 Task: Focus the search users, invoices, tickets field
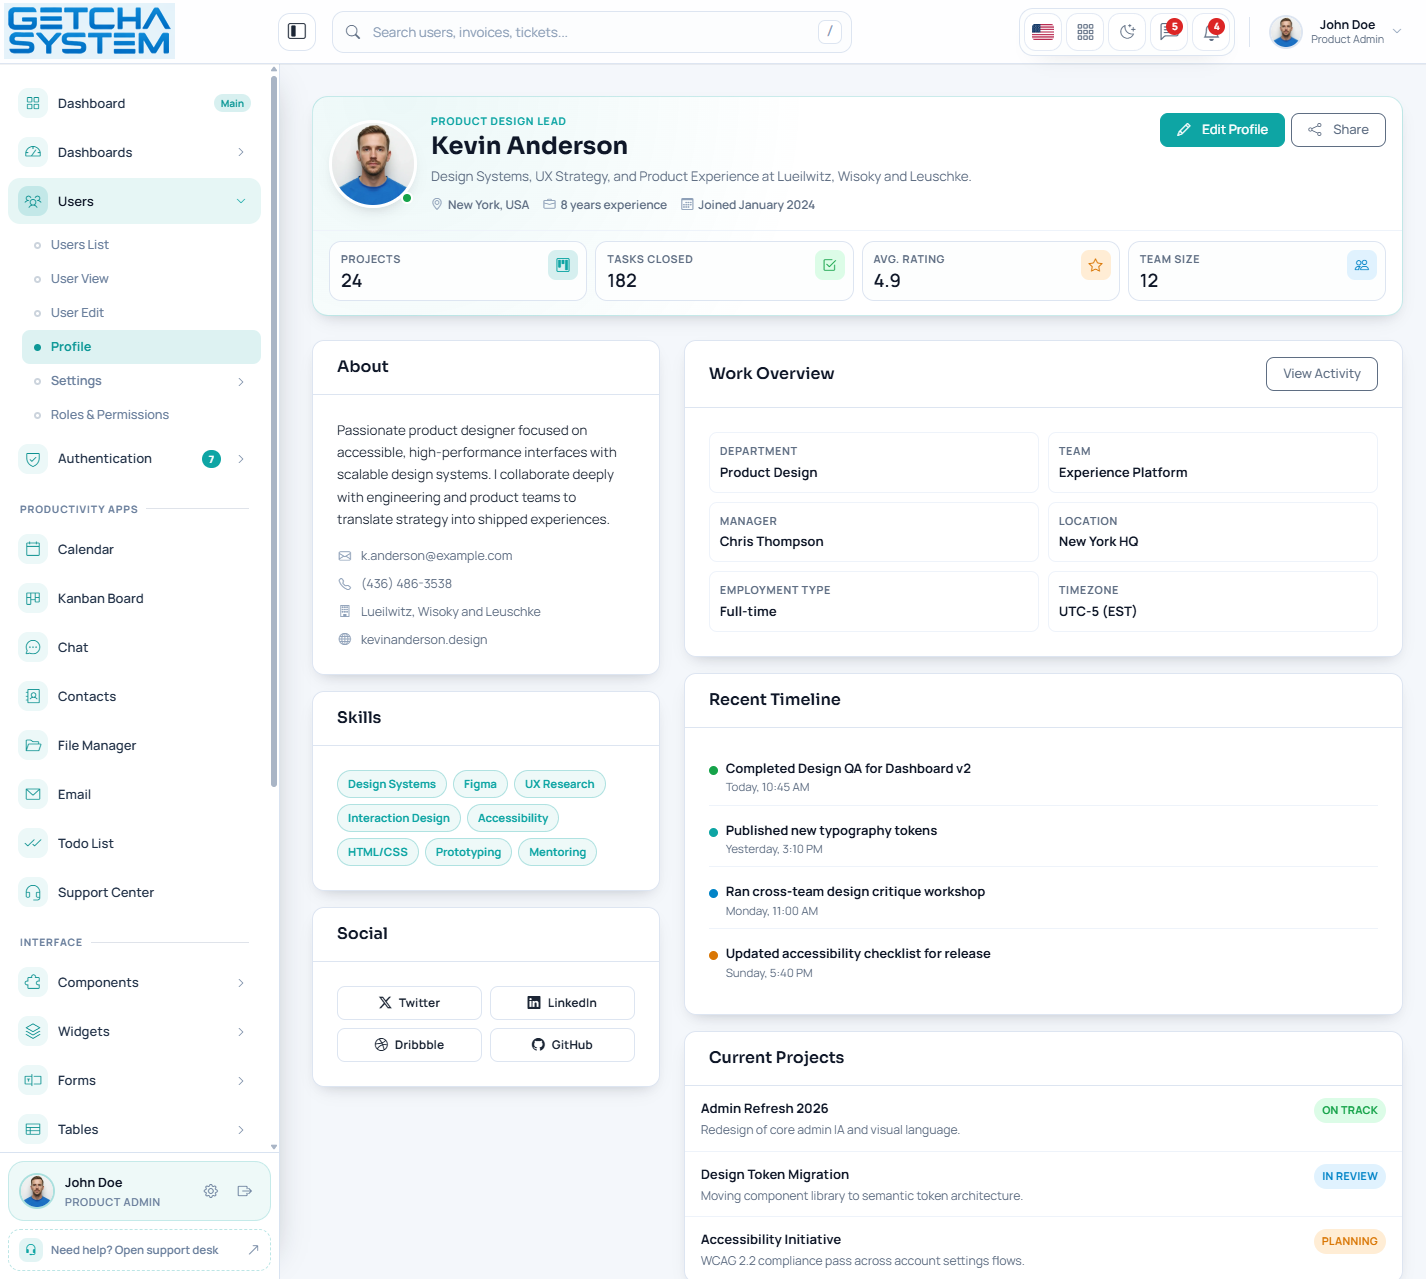pyautogui.click(x=590, y=32)
